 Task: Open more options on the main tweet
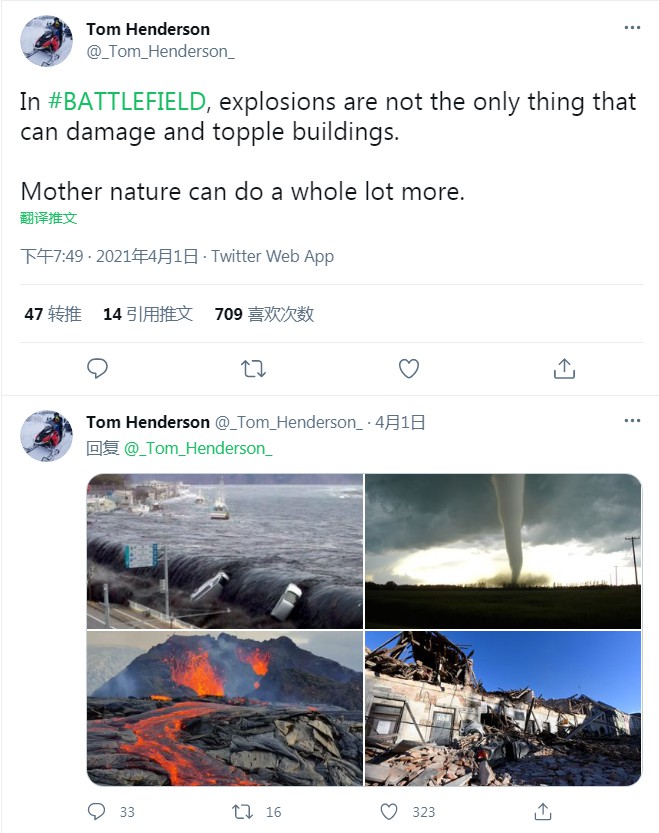click(632, 28)
